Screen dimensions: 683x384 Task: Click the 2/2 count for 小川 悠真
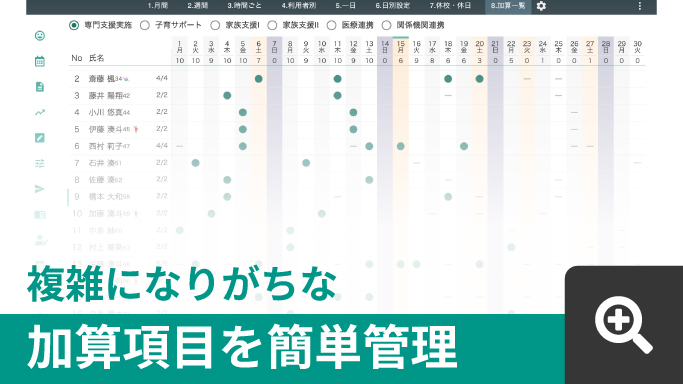pos(162,112)
